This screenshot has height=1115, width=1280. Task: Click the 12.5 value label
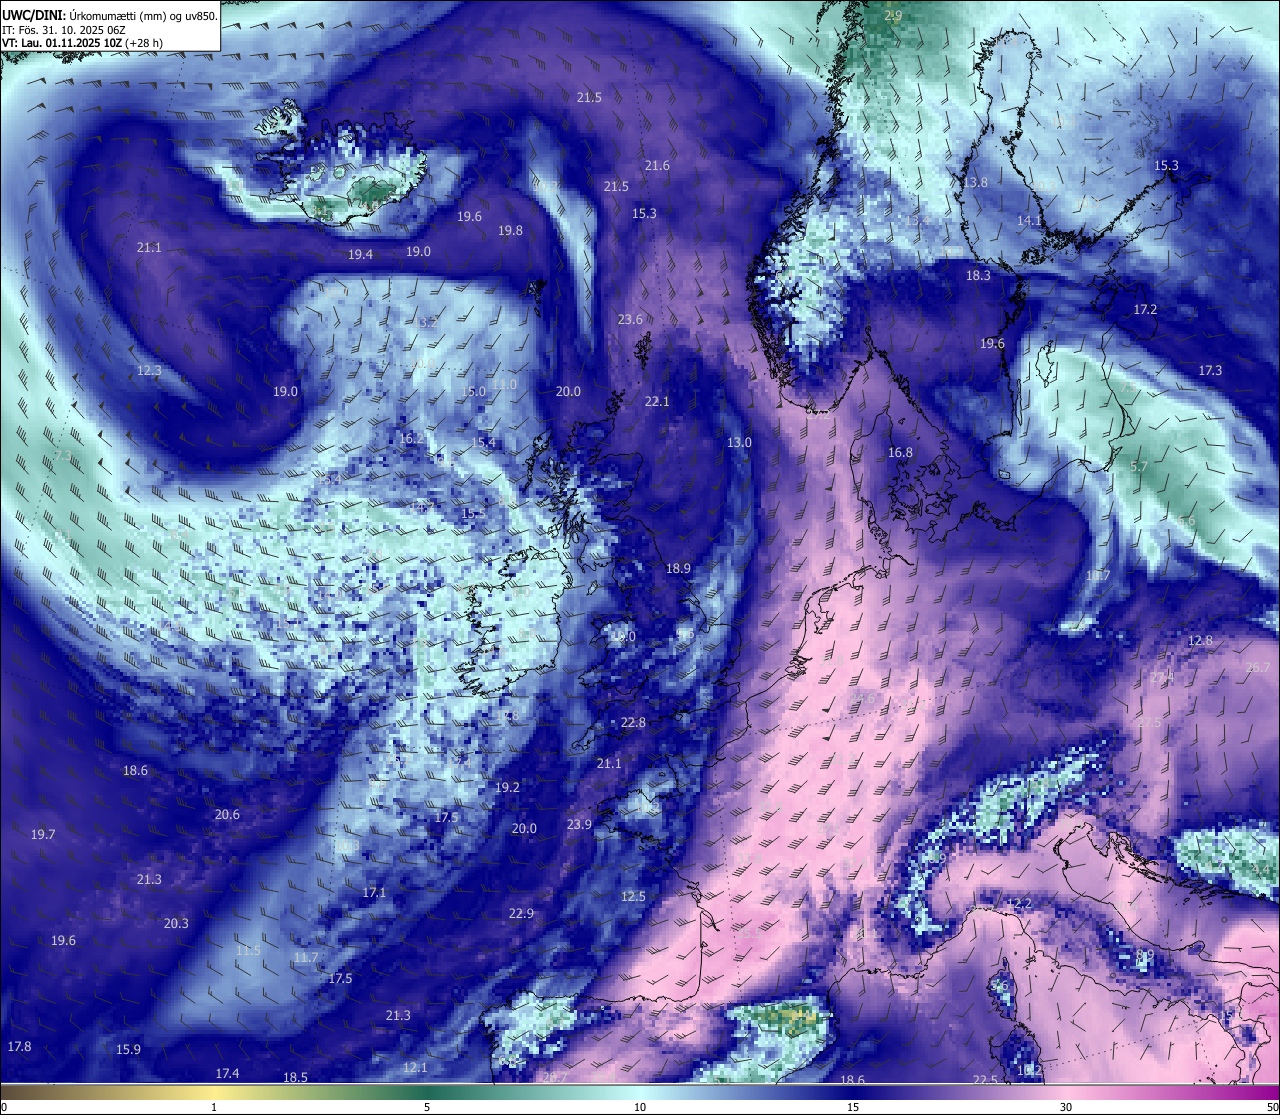click(x=633, y=896)
